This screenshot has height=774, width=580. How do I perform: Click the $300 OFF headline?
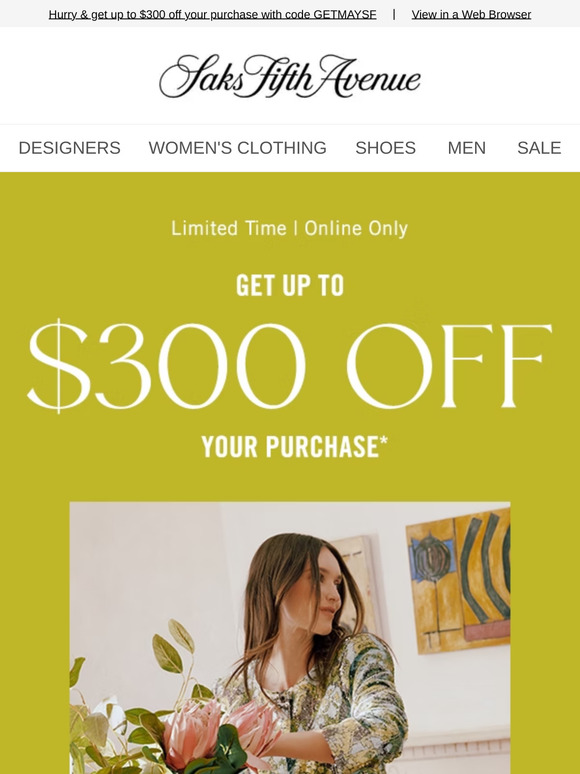(290, 365)
